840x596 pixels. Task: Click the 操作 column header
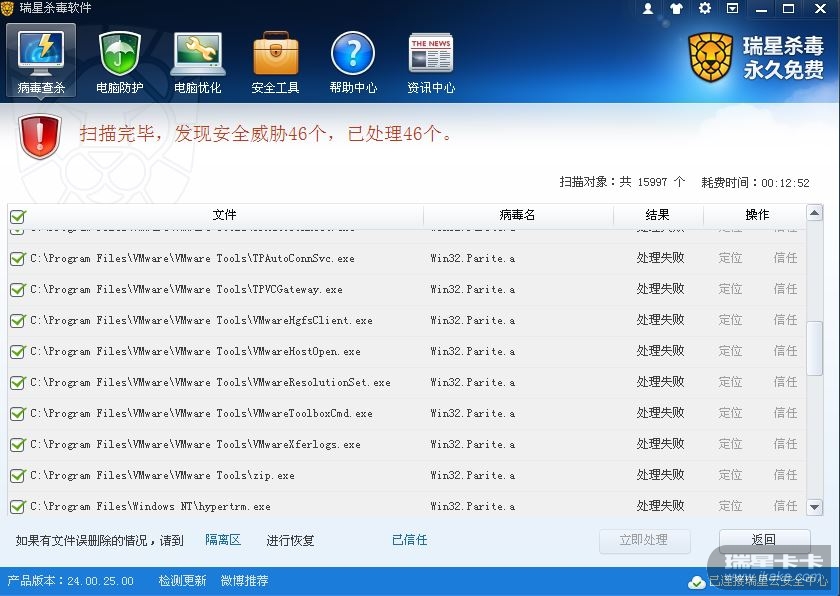click(x=756, y=215)
